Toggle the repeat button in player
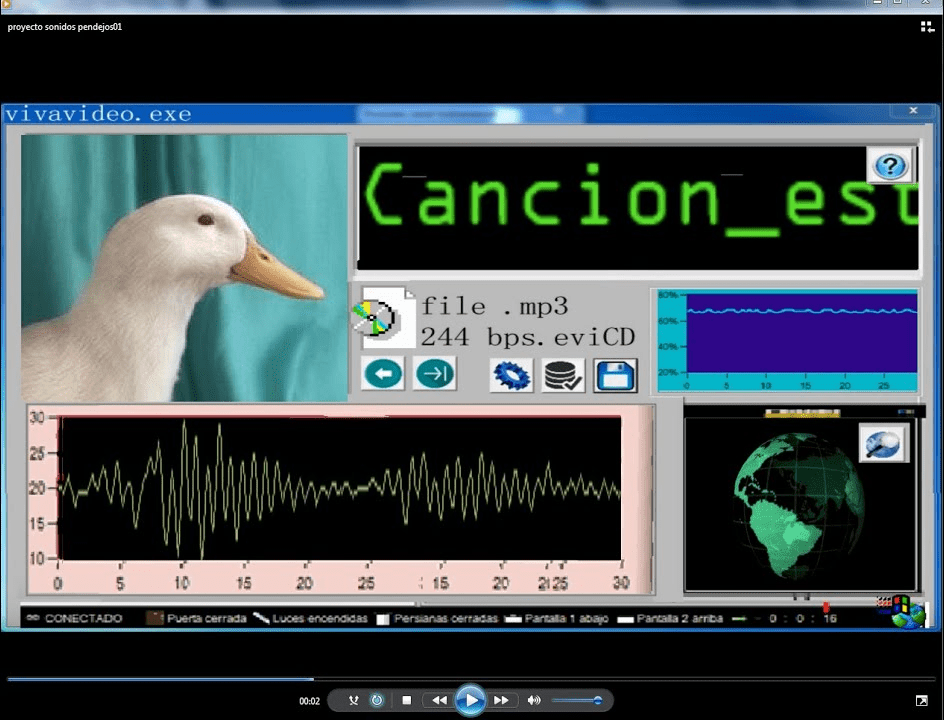The image size is (944, 720). coord(377,700)
